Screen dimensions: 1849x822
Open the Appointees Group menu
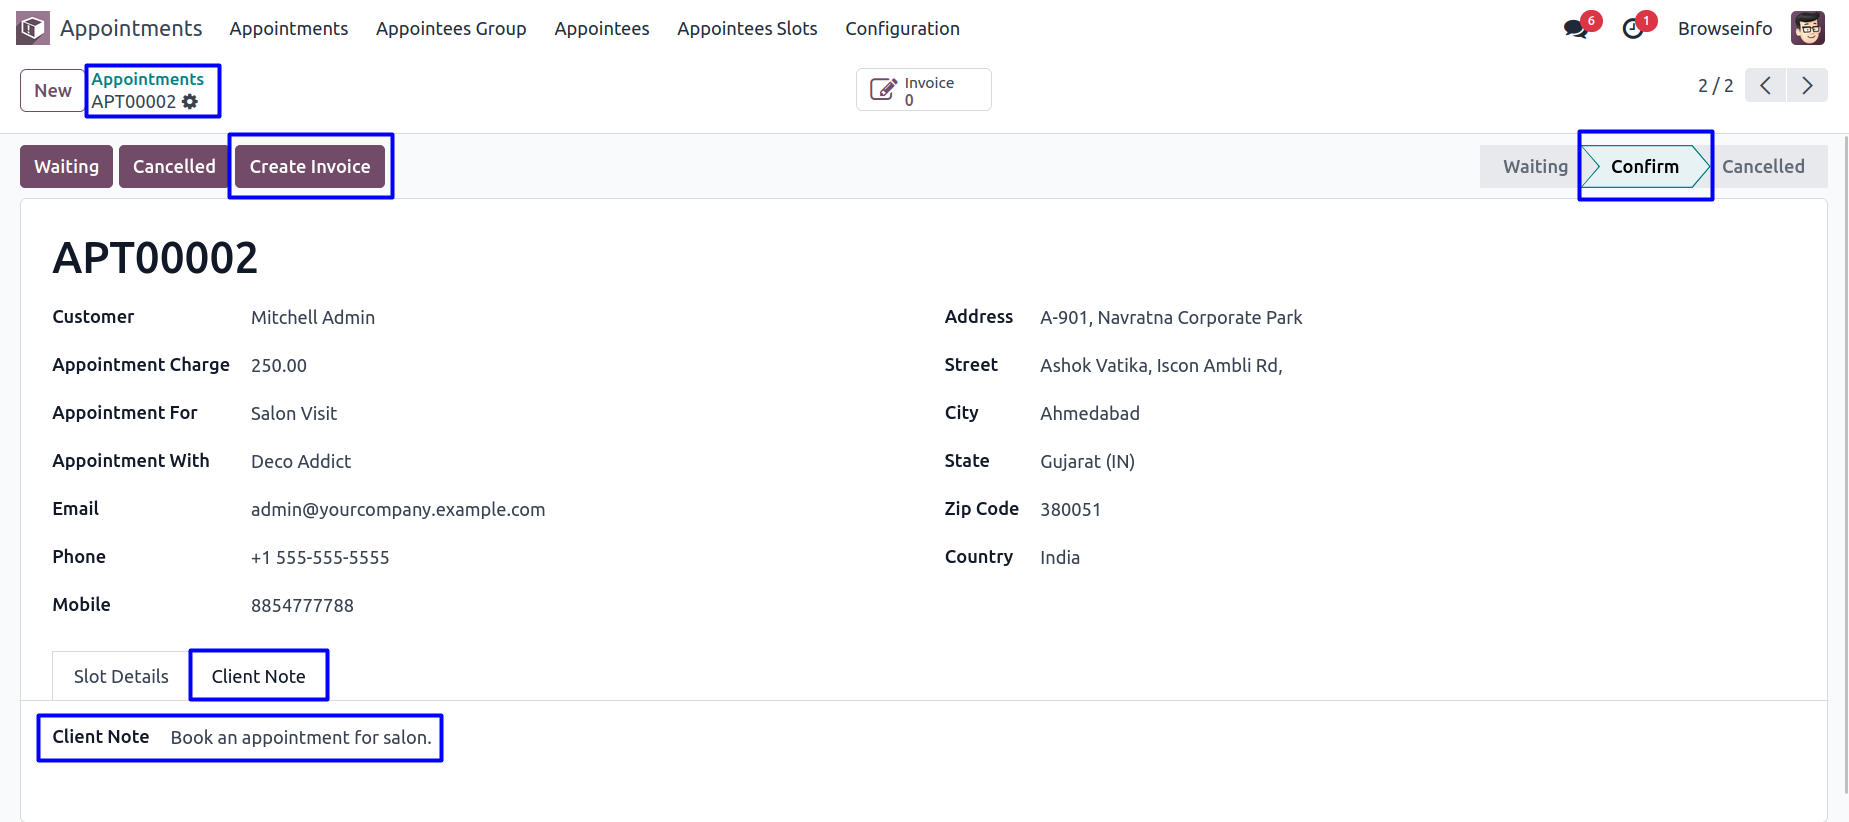click(x=451, y=29)
